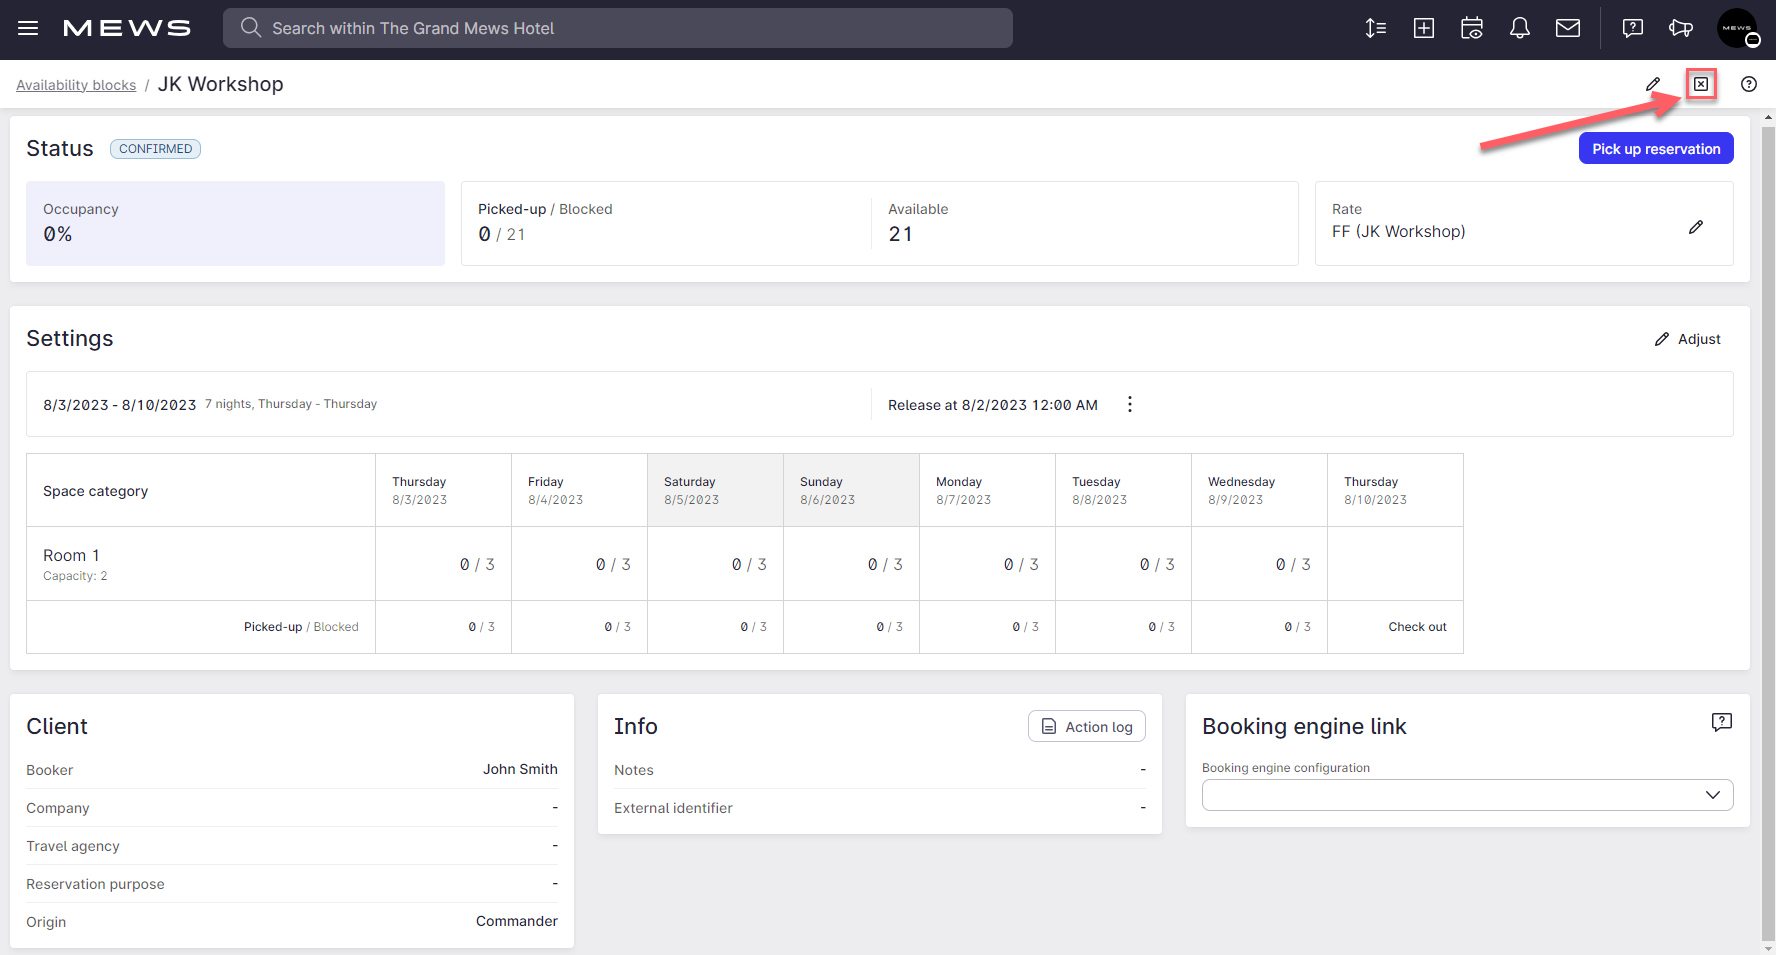Screen dimensions: 1776x955
Task: Go back to Availability blocks breadcrumb
Action: [x=76, y=85]
